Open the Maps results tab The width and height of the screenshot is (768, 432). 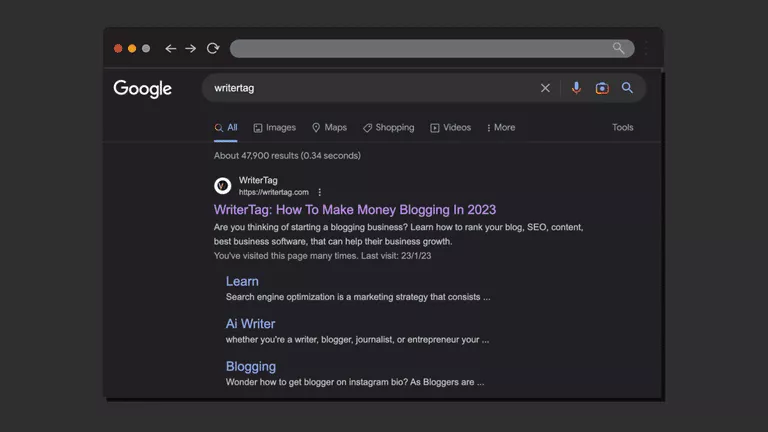tap(329, 128)
